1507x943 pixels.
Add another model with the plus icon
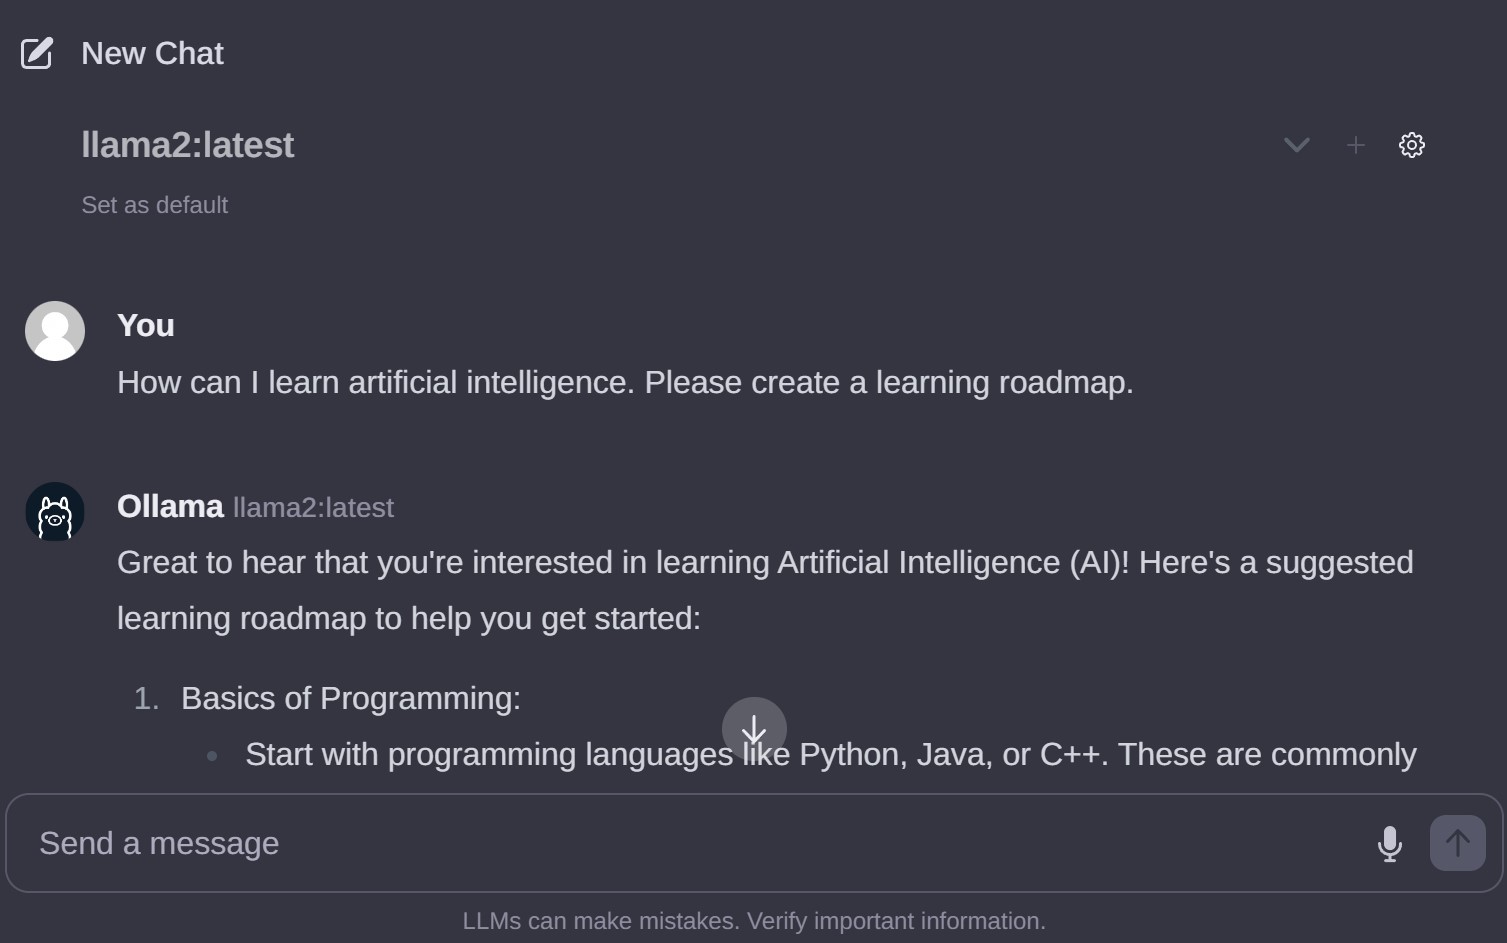click(x=1355, y=145)
